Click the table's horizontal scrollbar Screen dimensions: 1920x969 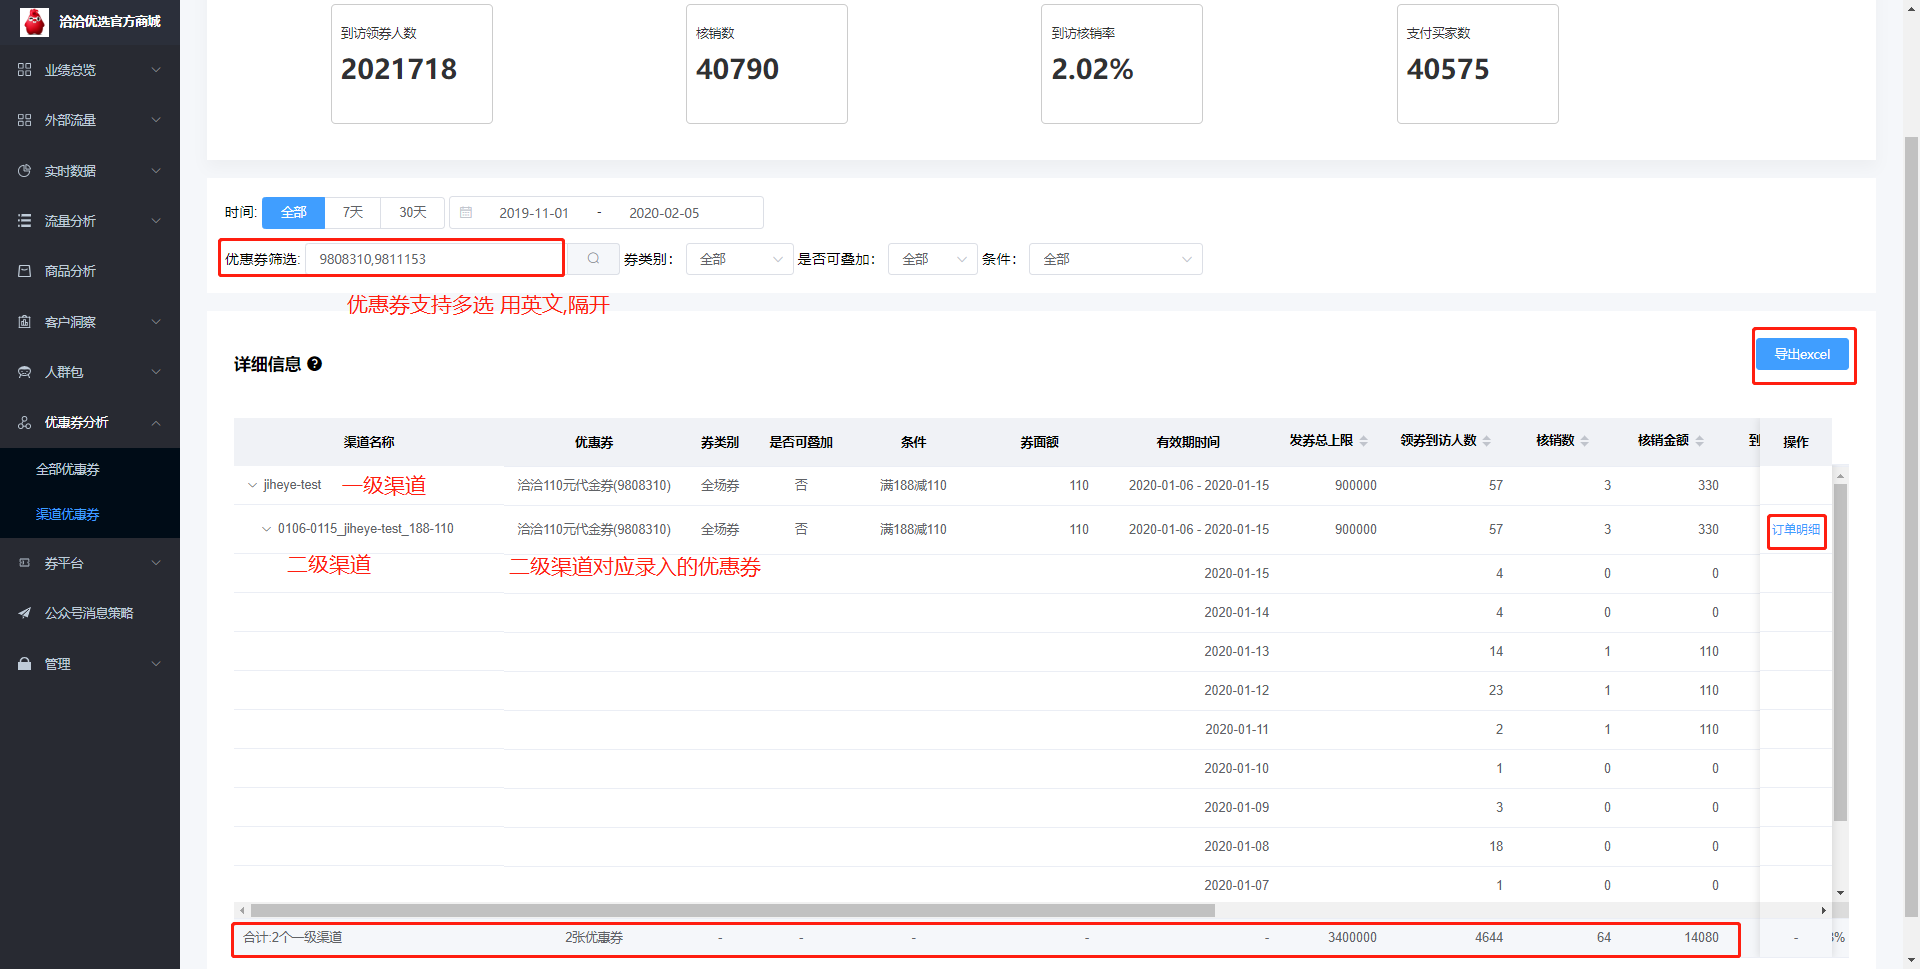[732, 911]
